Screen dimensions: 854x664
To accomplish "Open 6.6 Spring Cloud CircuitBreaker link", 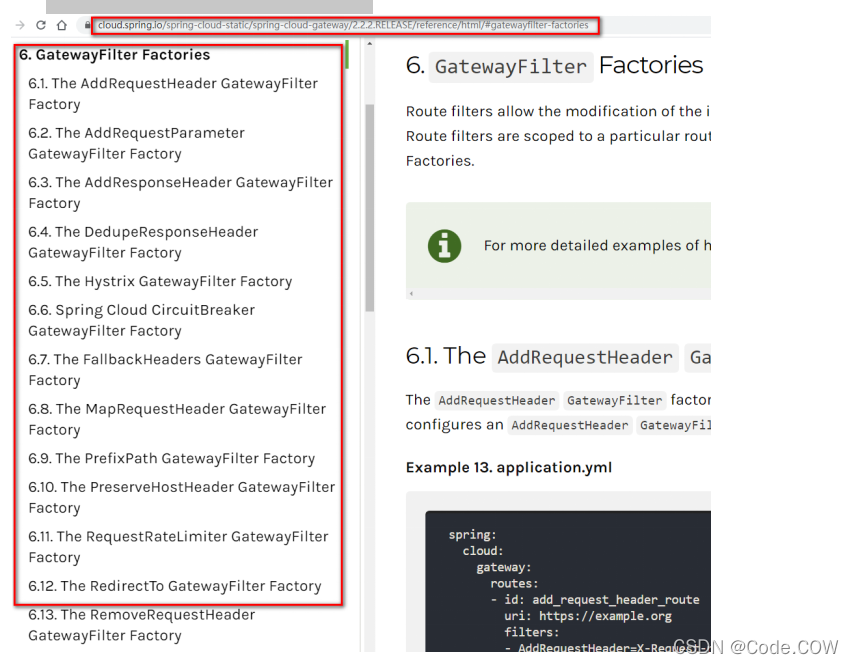I will (142, 320).
